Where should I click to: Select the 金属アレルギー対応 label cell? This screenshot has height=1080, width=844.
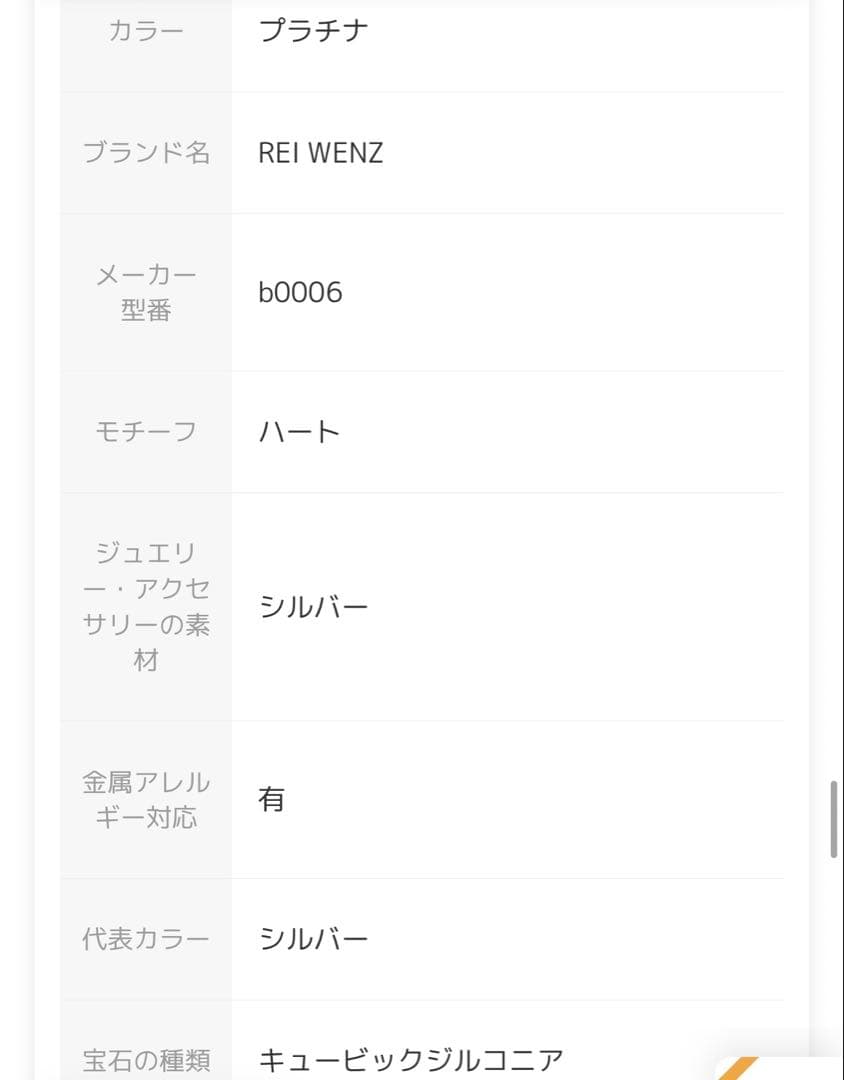[146, 799]
